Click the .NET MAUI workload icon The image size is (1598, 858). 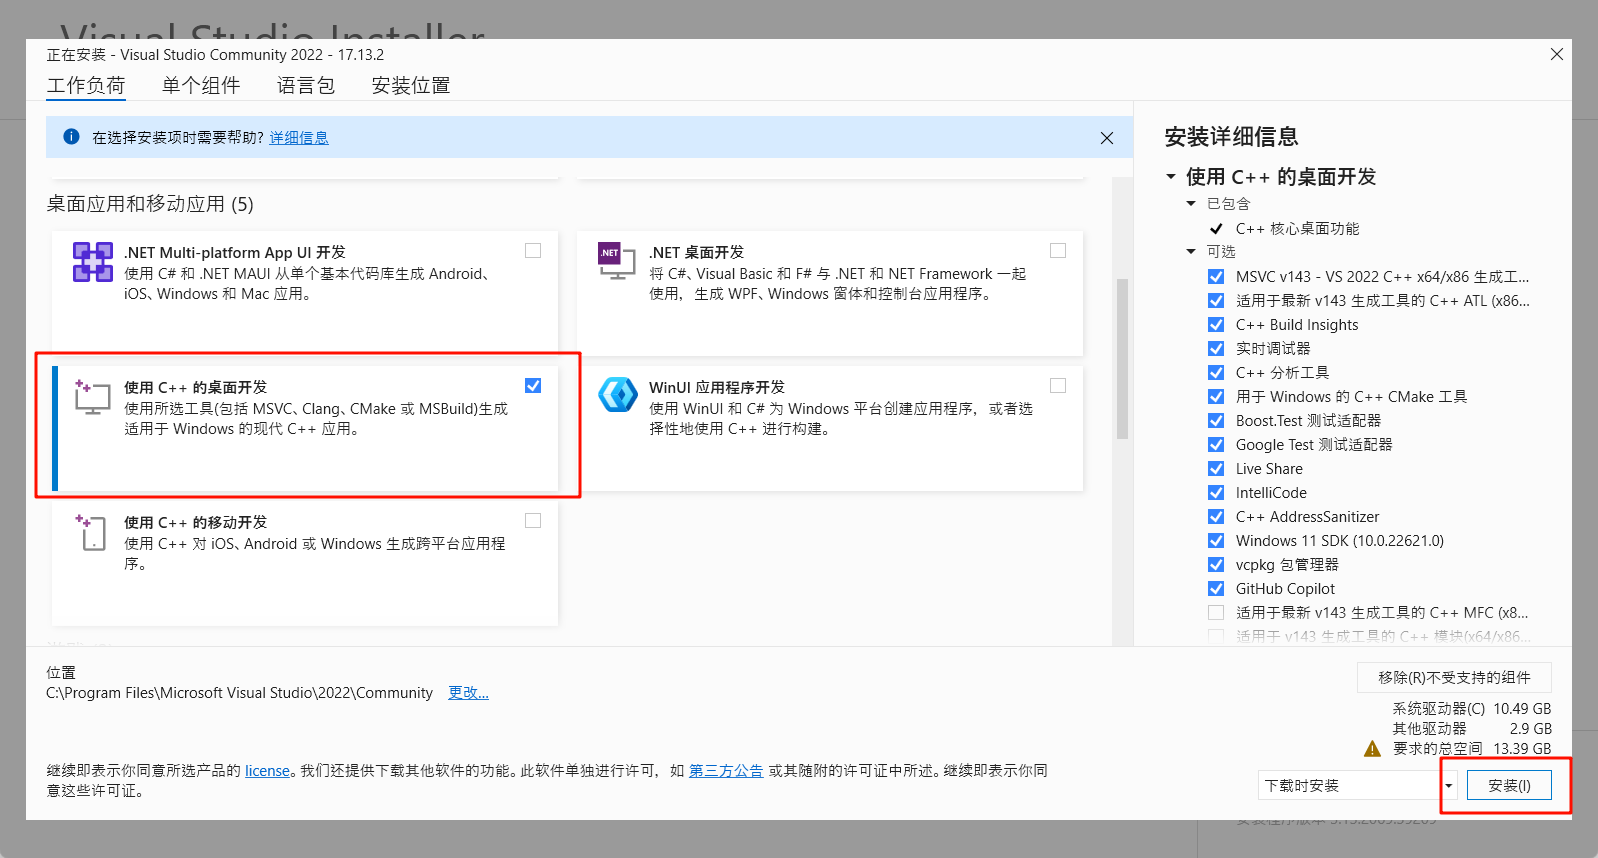pos(93,262)
